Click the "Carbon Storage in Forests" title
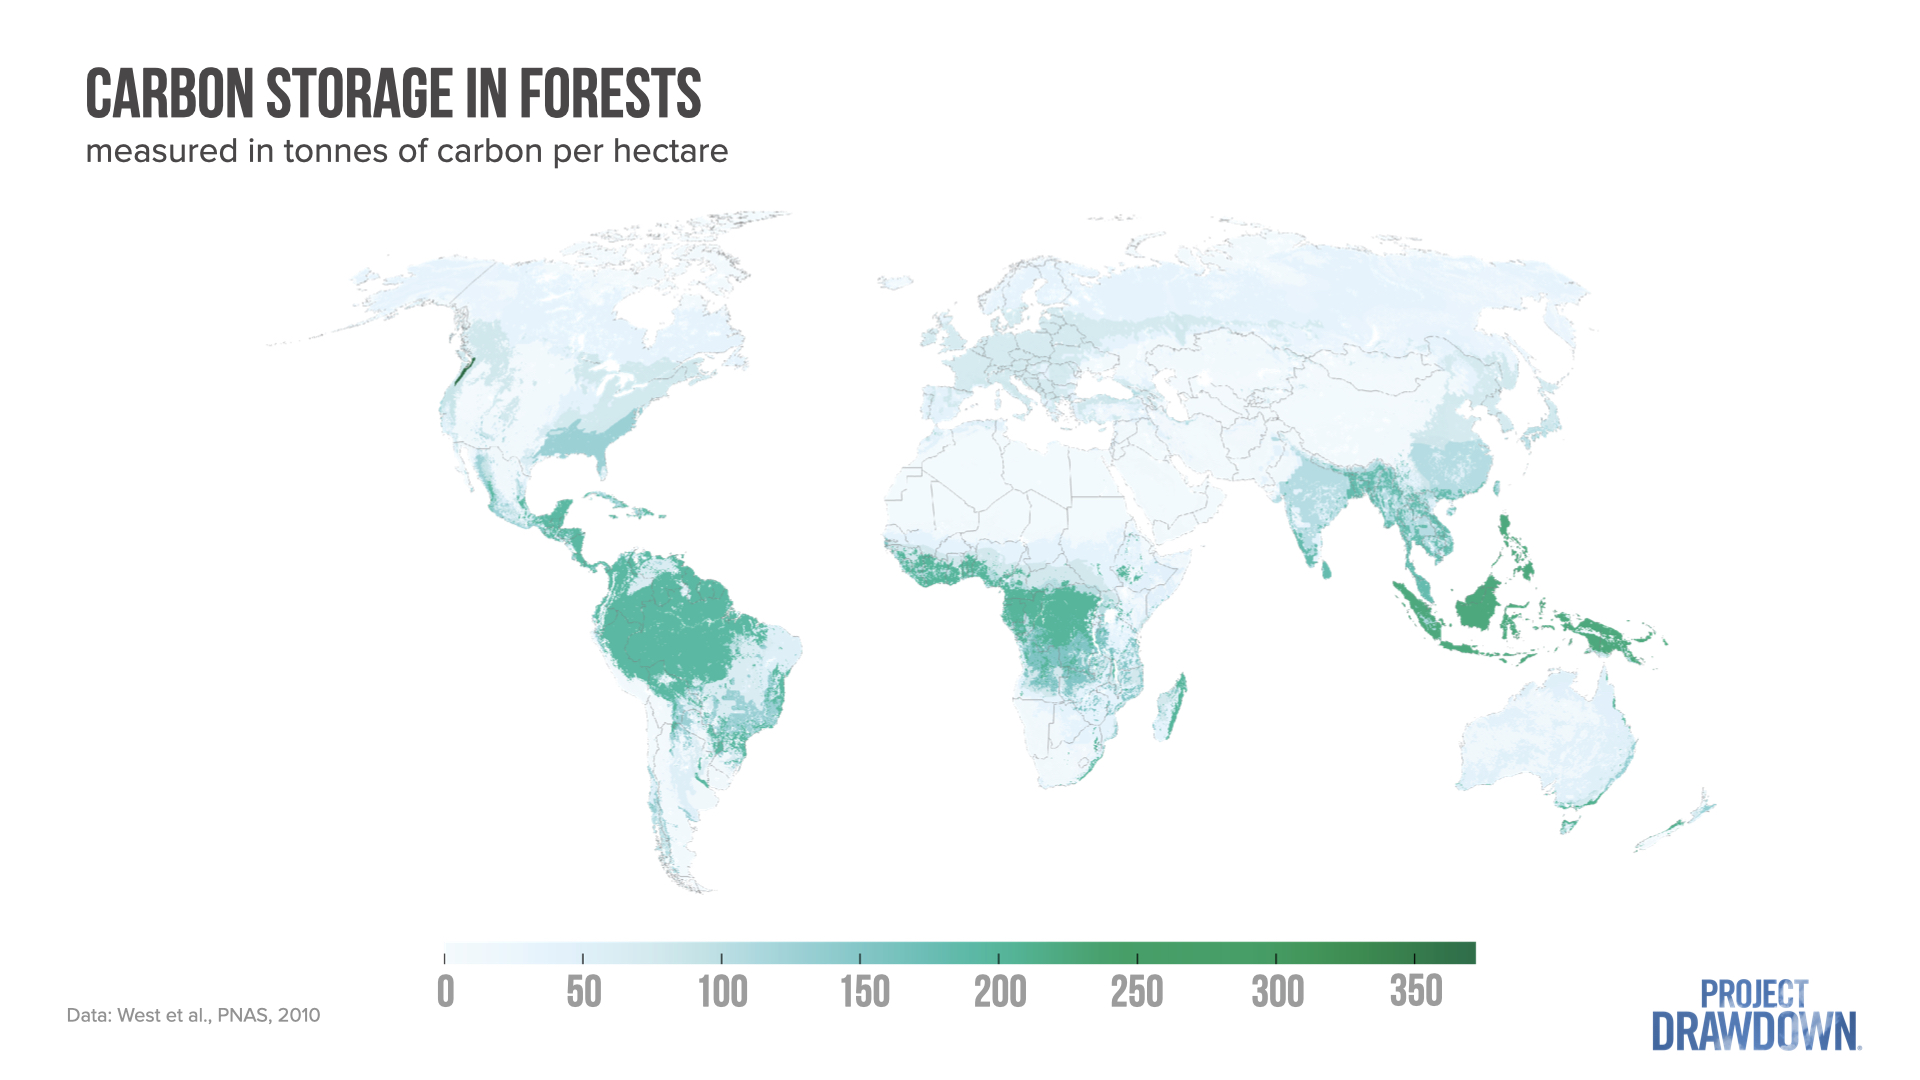The width and height of the screenshot is (1920, 1080). pyautogui.click(x=393, y=94)
